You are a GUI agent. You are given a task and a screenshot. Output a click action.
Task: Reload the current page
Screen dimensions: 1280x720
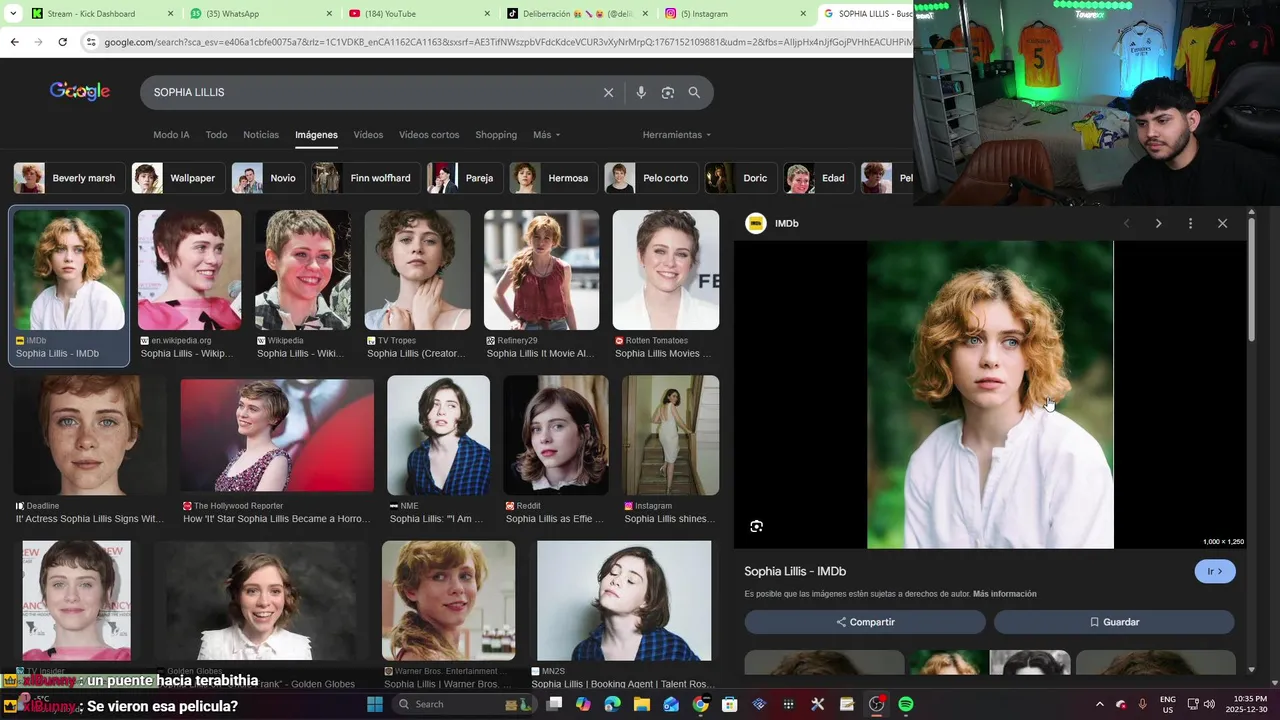click(x=62, y=42)
